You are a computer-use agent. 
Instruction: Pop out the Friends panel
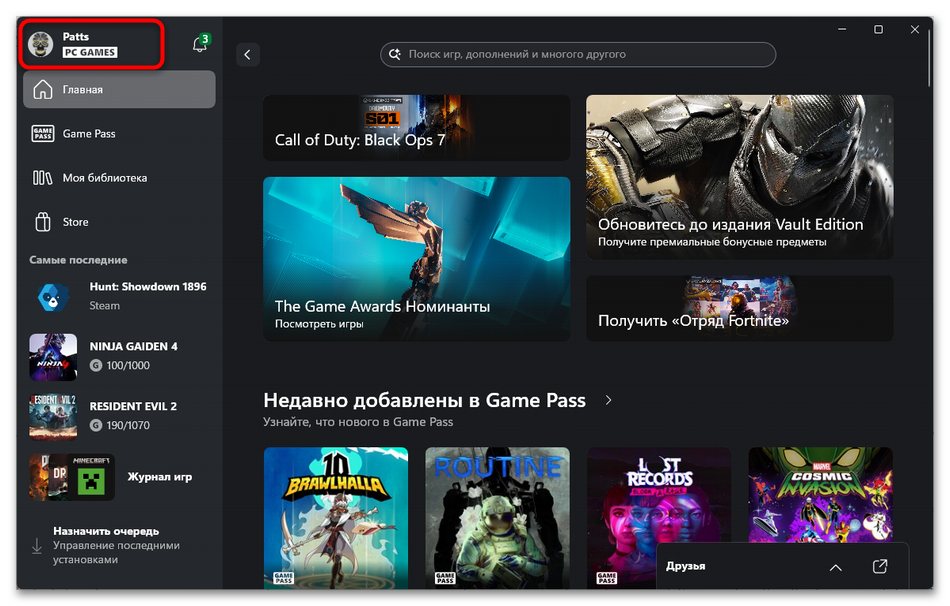click(879, 567)
